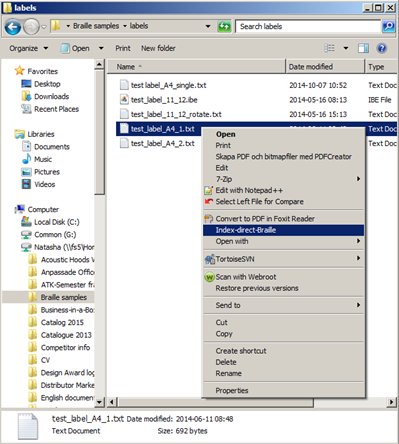Viewport: 399px width, 444px height.
Task: Click the Foxit Reader convert icon
Action: pos(209,219)
